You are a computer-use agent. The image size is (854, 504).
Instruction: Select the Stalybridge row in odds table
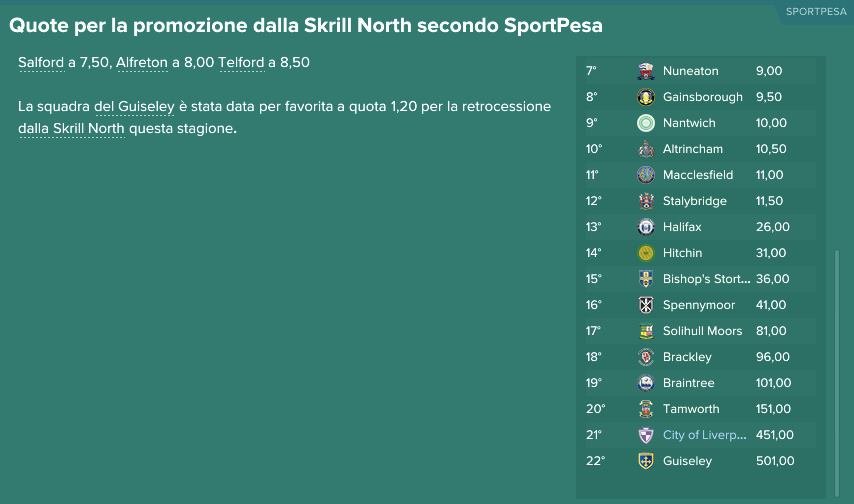click(700, 201)
